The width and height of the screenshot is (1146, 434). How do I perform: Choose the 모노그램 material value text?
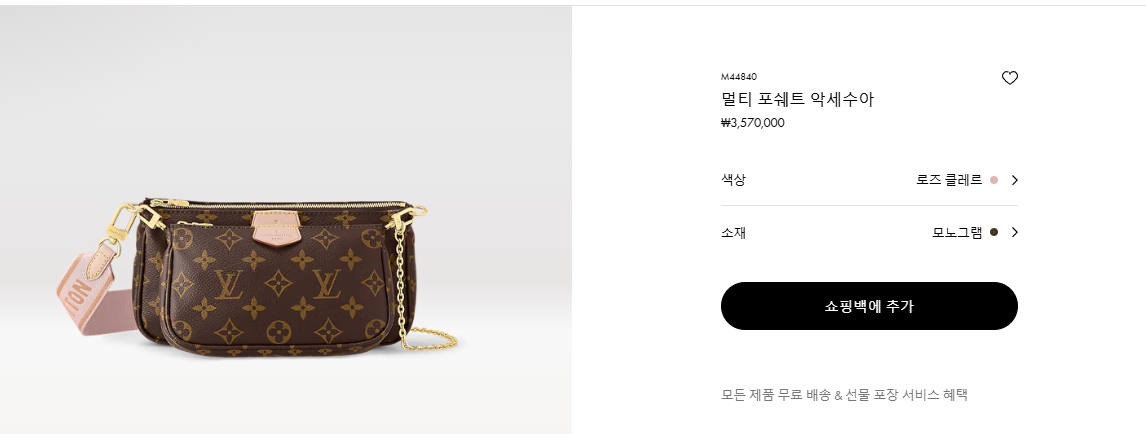tap(957, 232)
